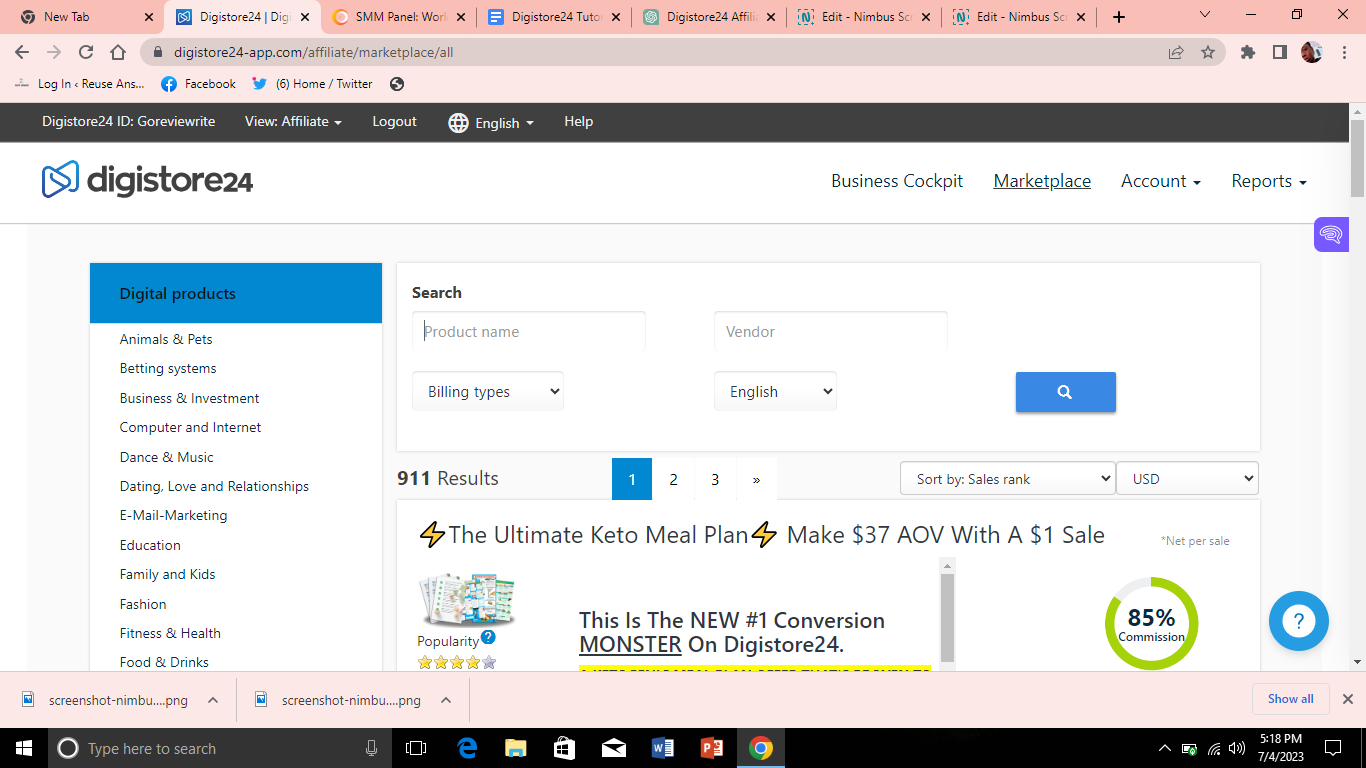Go to results page 3
Screen dimensions: 1366x768
tap(715, 479)
